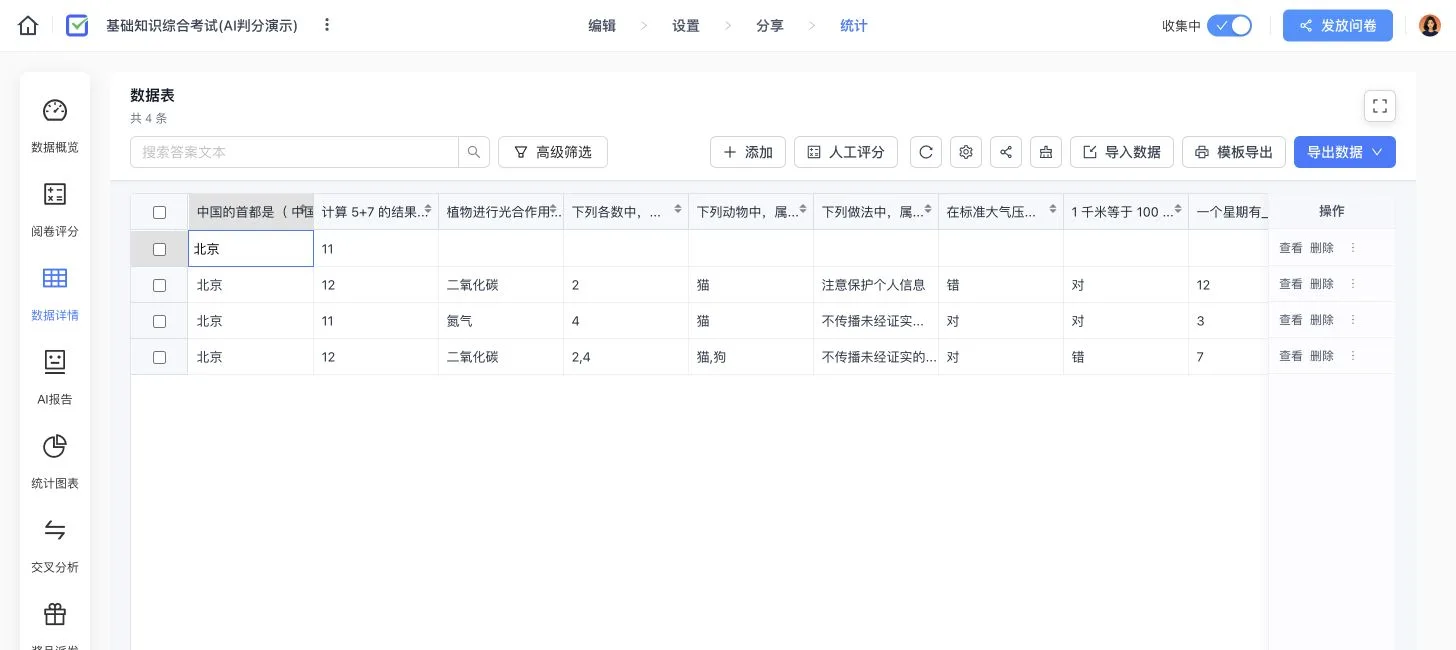Sort by 在标准大气压 column

point(1053,210)
